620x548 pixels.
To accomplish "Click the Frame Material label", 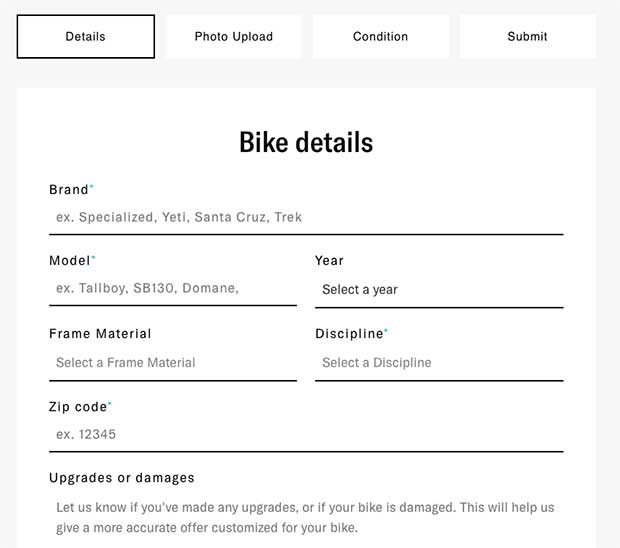I will pyautogui.click(x=100, y=333).
